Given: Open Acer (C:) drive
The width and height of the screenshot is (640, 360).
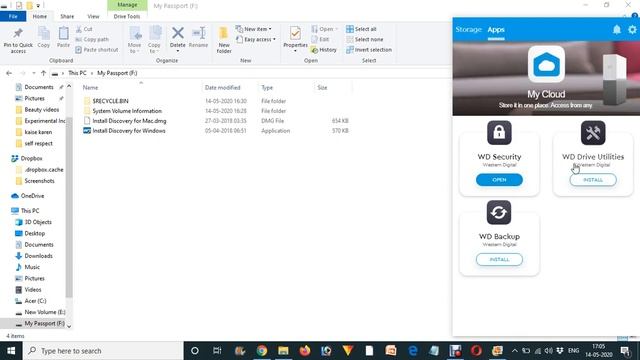Looking at the screenshot, I should click(35, 301).
